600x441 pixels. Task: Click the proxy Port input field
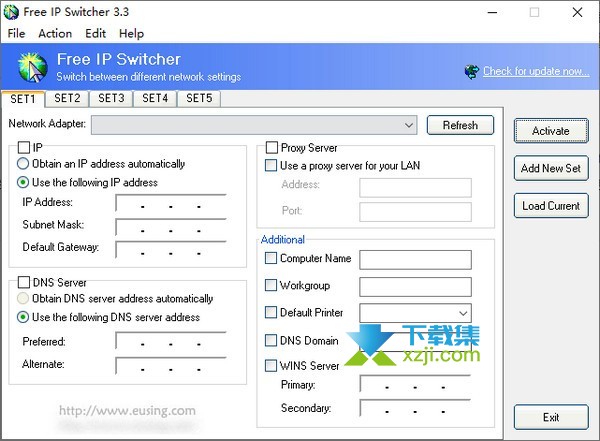point(416,212)
